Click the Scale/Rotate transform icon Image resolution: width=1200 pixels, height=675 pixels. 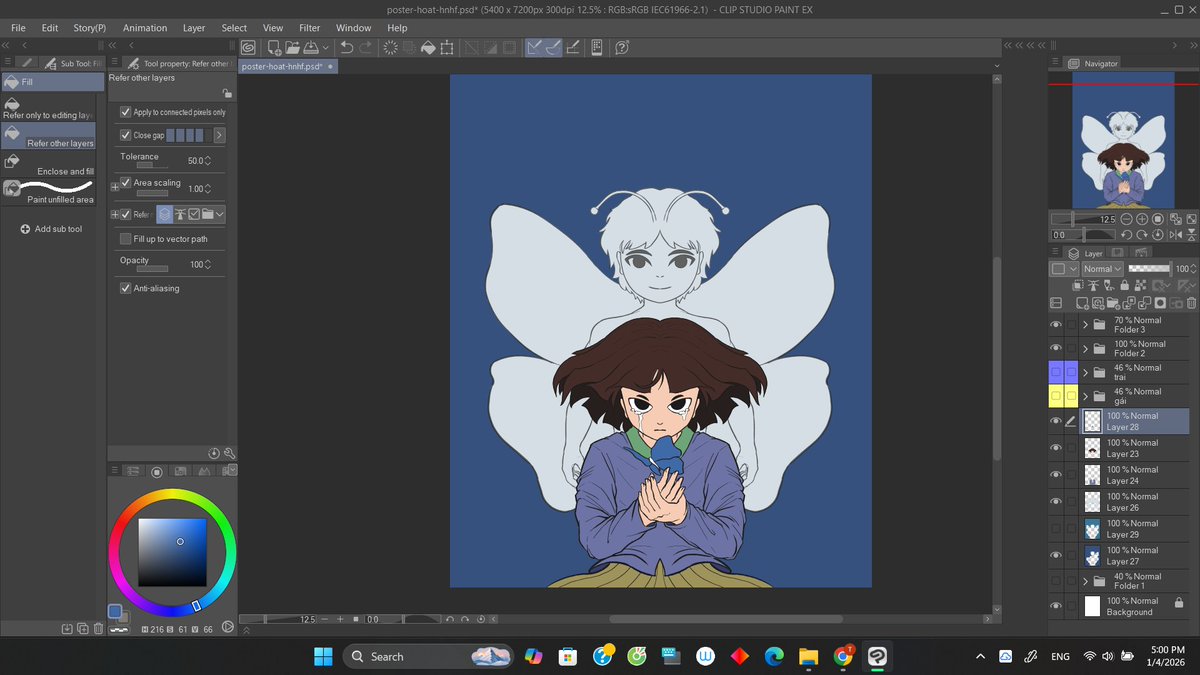click(x=447, y=47)
